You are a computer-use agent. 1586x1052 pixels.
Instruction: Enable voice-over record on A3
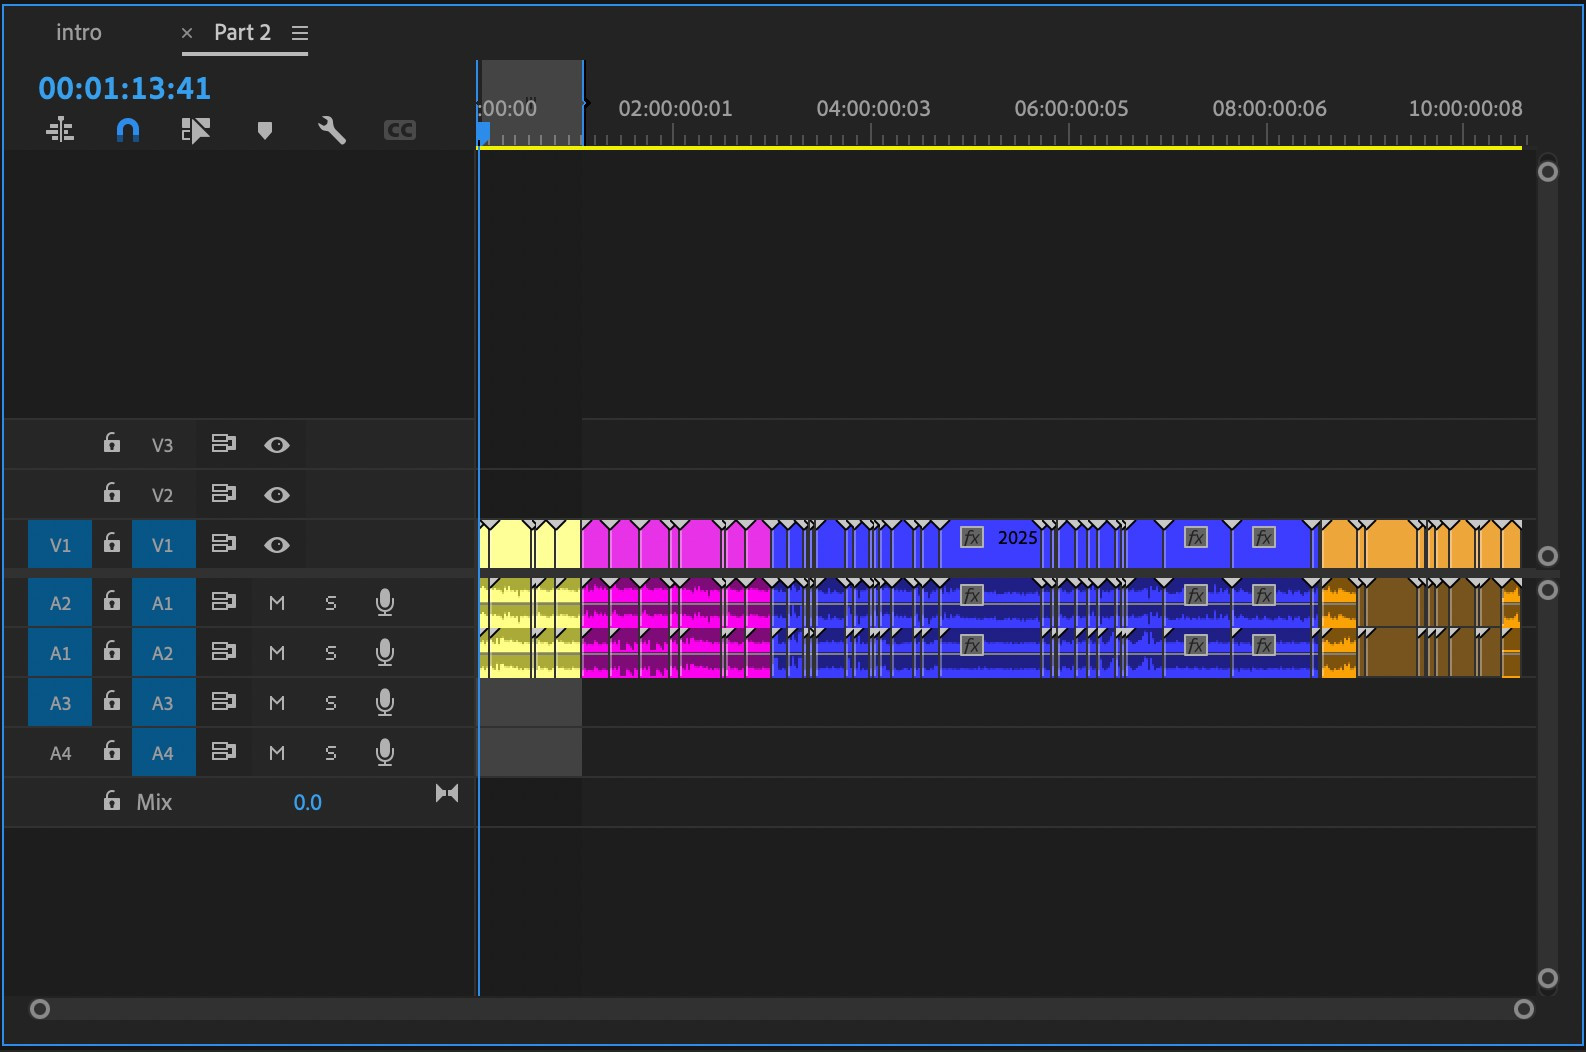pyautogui.click(x=385, y=702)
